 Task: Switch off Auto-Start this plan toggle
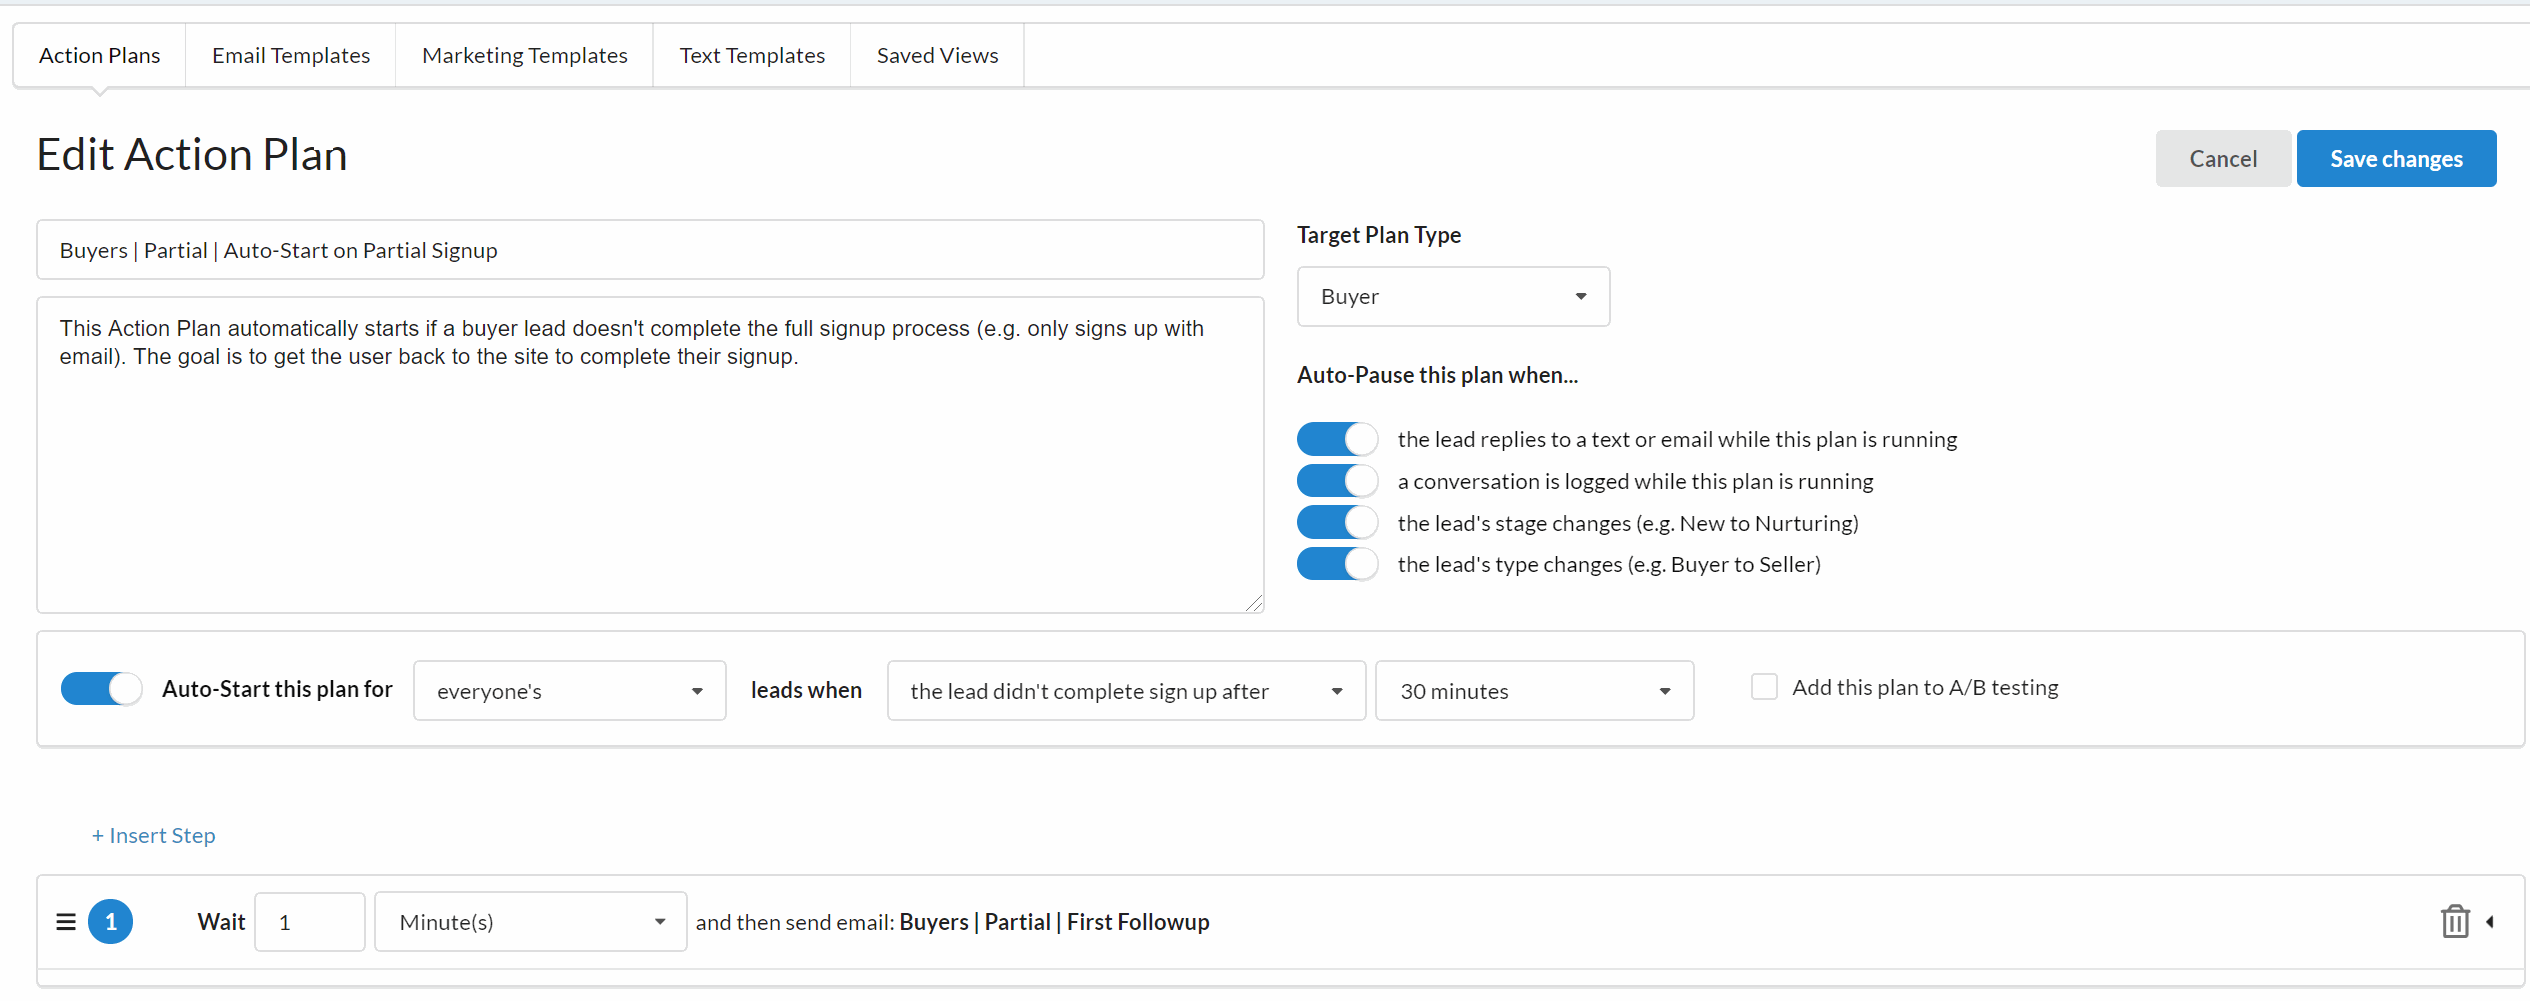coord(101,689)
